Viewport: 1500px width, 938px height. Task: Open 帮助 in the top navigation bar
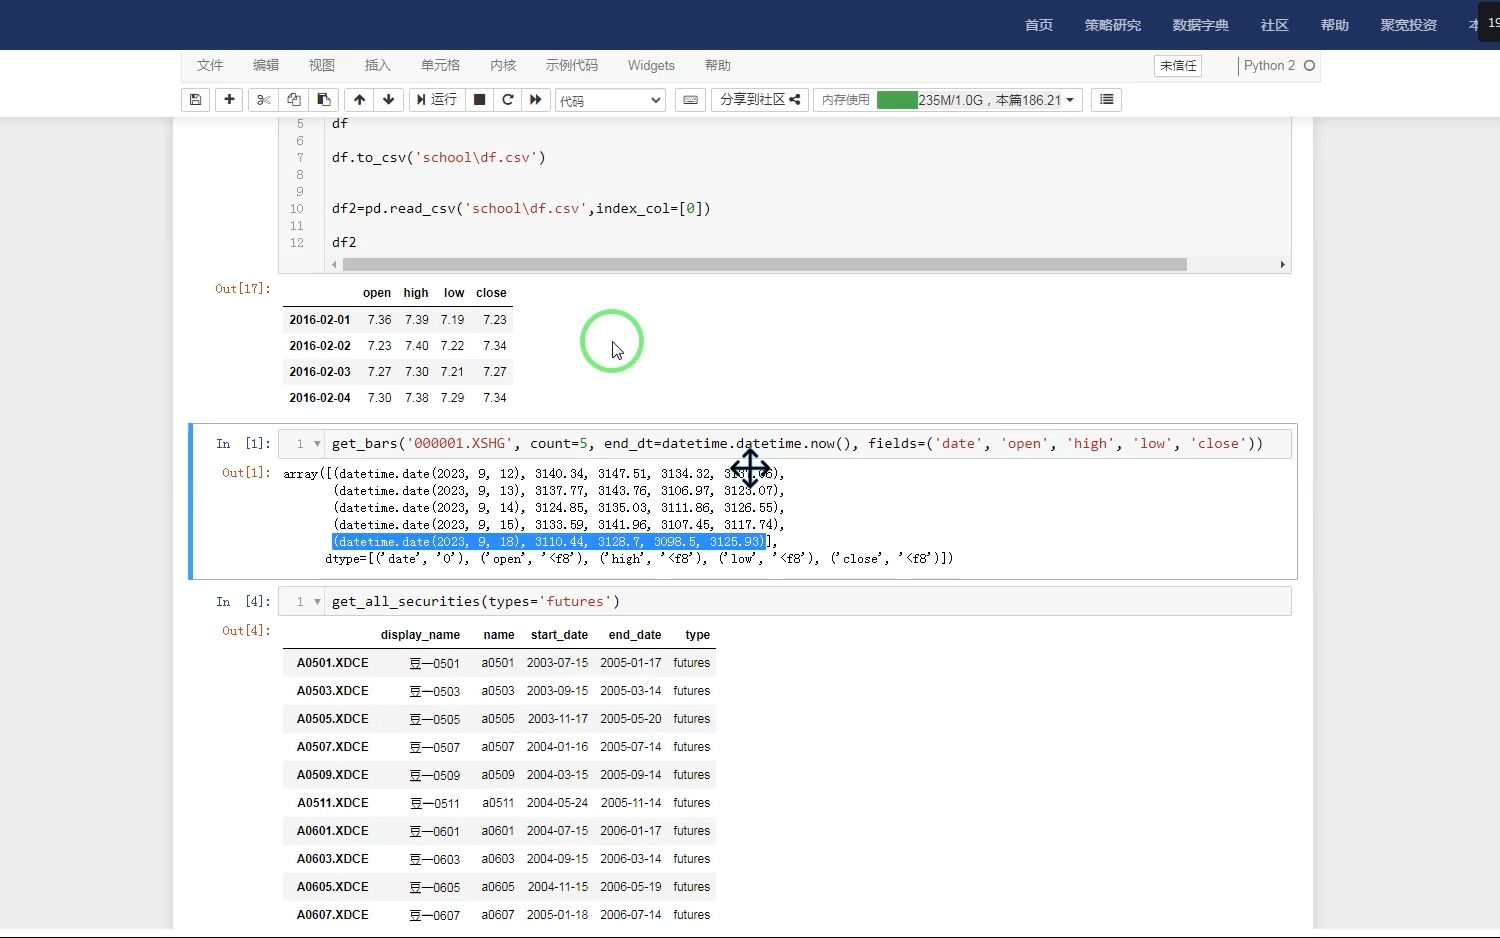pyautogui.click(x=1335, y=25)
